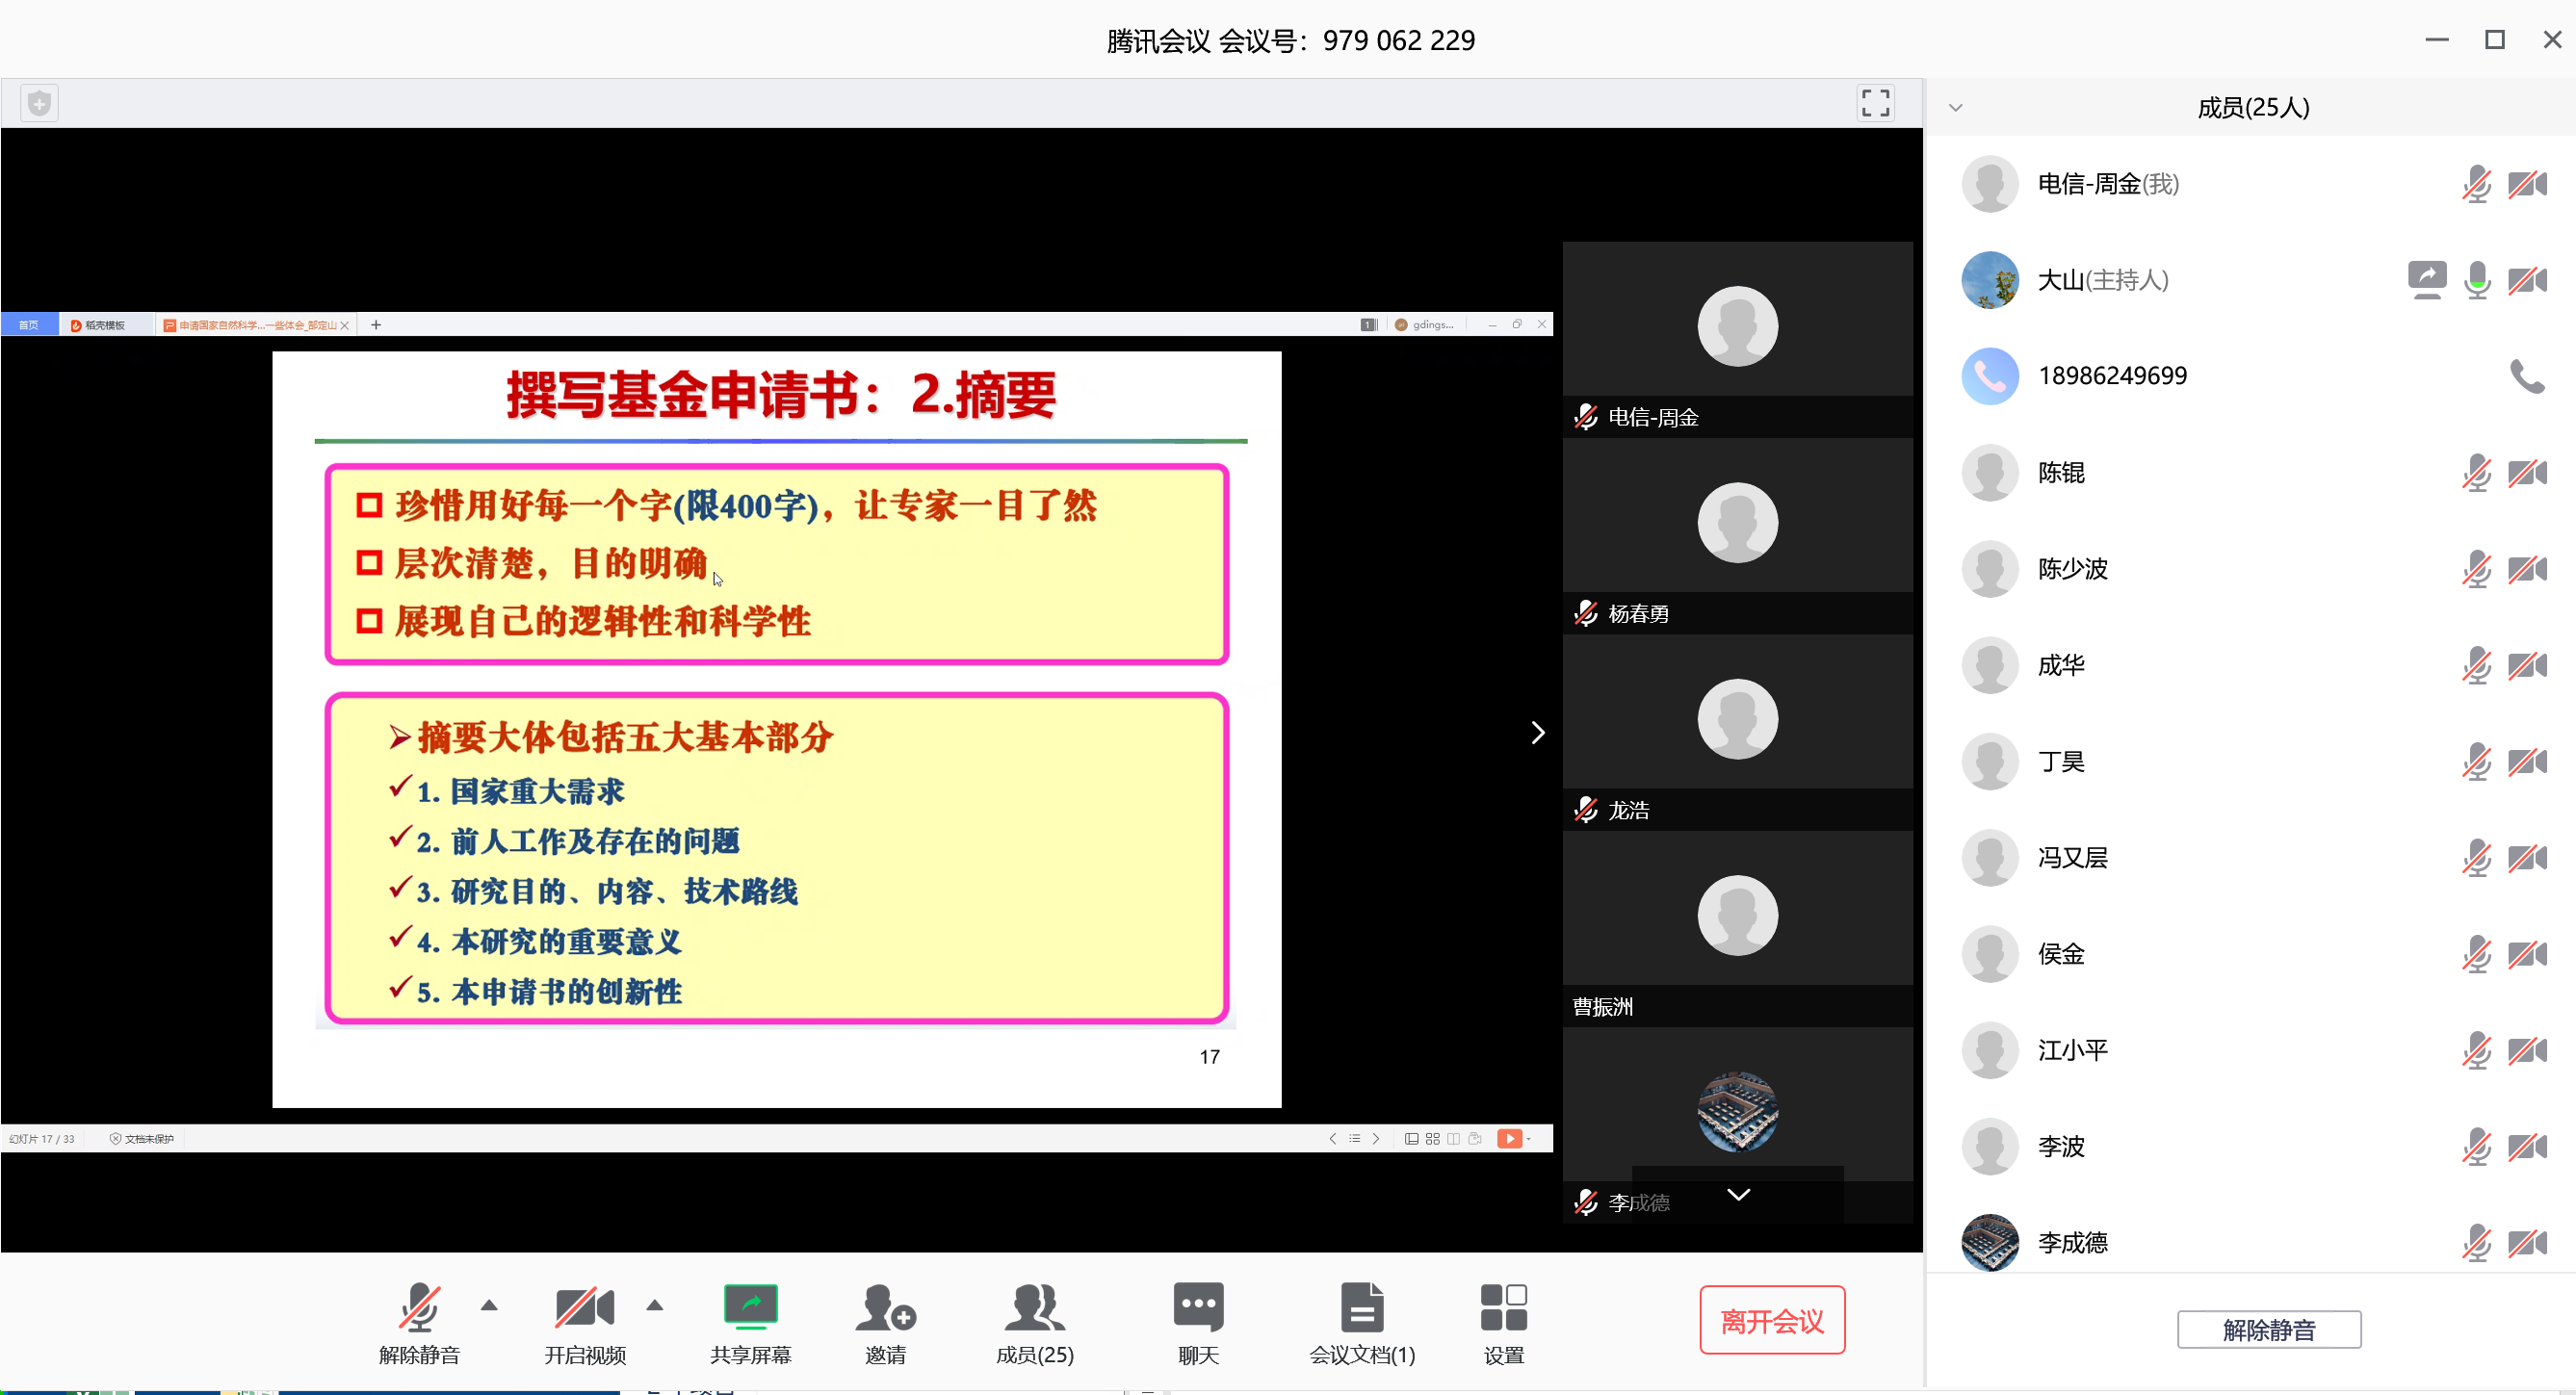This screenshot has height=1395, width=2576.
Task: Expand video options arrow beside camera
Action: (x=655, y=1305)
